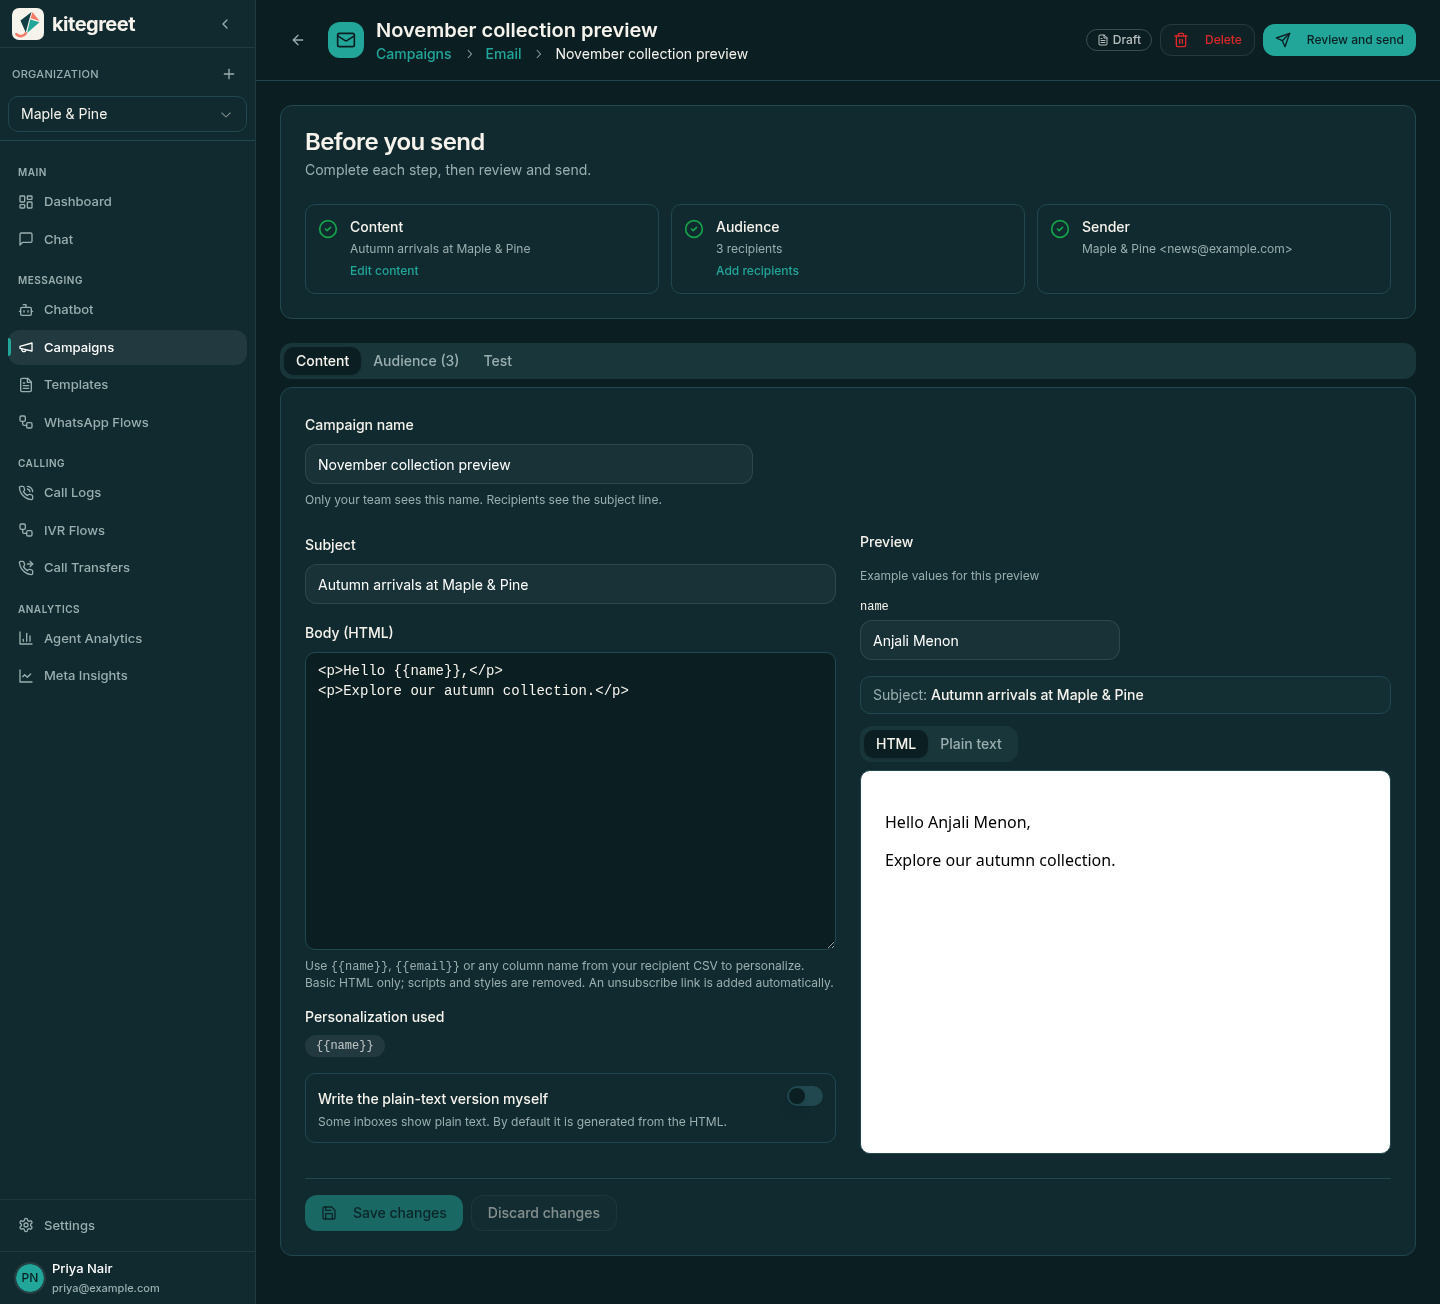Viewport: 1440px width, 1304px height.
Task: Click Discard changes button
Action: (x=544, y=1213)
